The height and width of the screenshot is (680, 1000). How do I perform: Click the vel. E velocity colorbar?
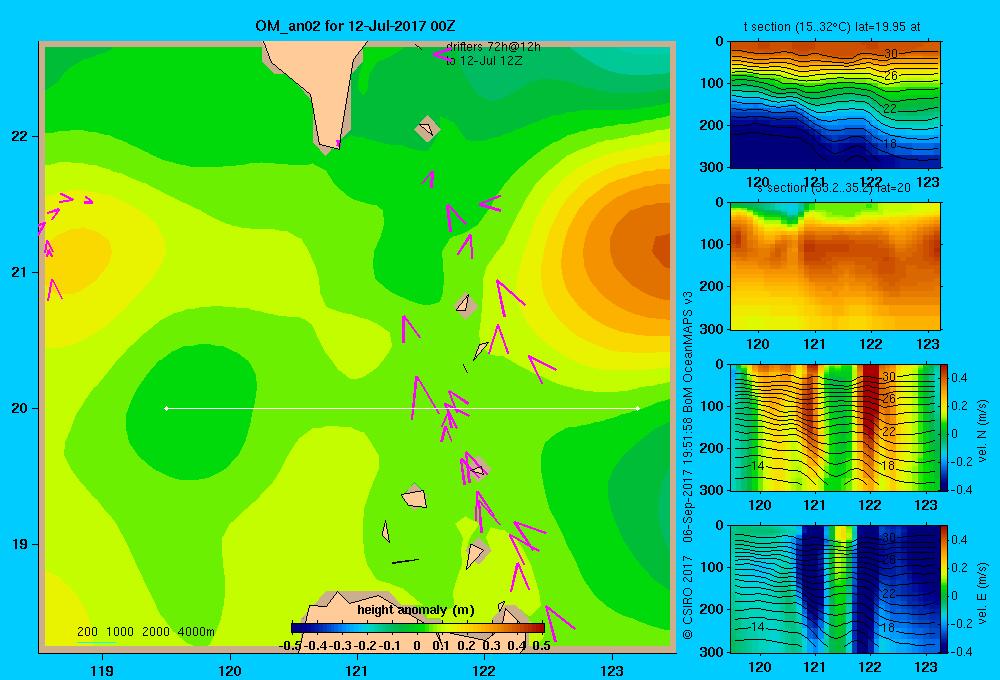point(944,589)
